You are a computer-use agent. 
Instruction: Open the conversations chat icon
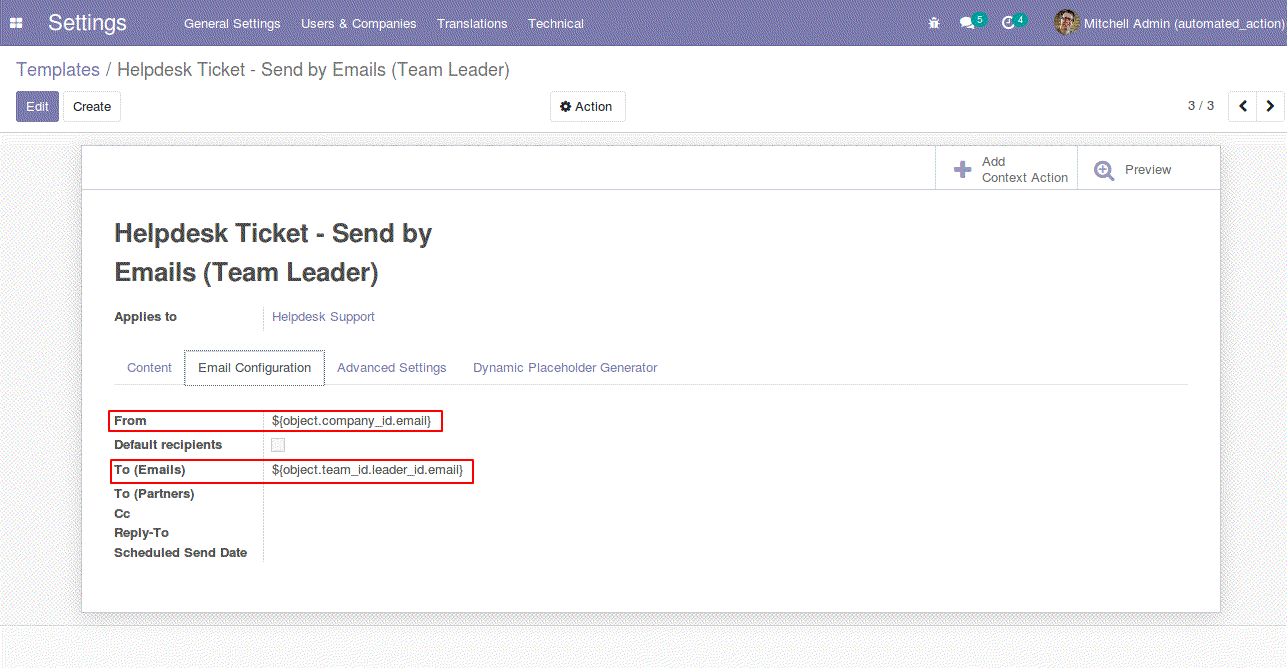967,23
